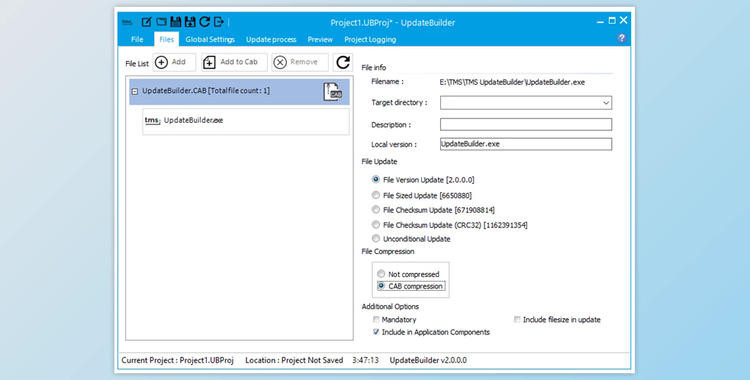Click Location : Project Not Saved status
The height and width of the screenshot is (380, 750).
click(294, 360)
